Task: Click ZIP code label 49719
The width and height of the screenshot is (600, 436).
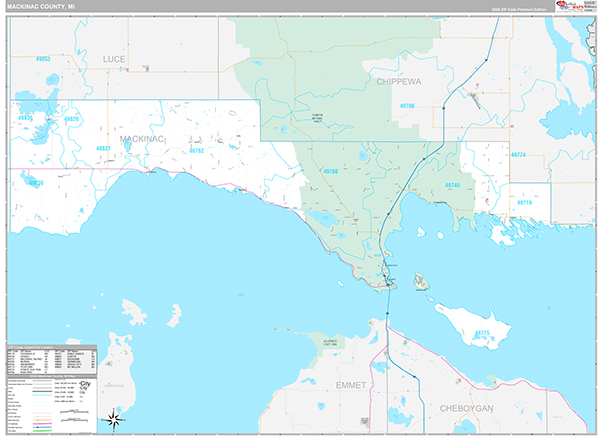Action: point(524,202)
